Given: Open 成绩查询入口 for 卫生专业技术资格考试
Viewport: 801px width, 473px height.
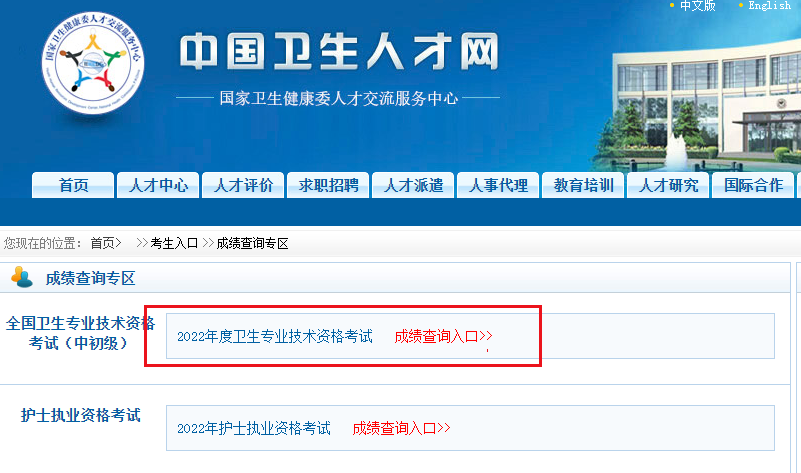Looking at the screenshot, I should 443,336.
